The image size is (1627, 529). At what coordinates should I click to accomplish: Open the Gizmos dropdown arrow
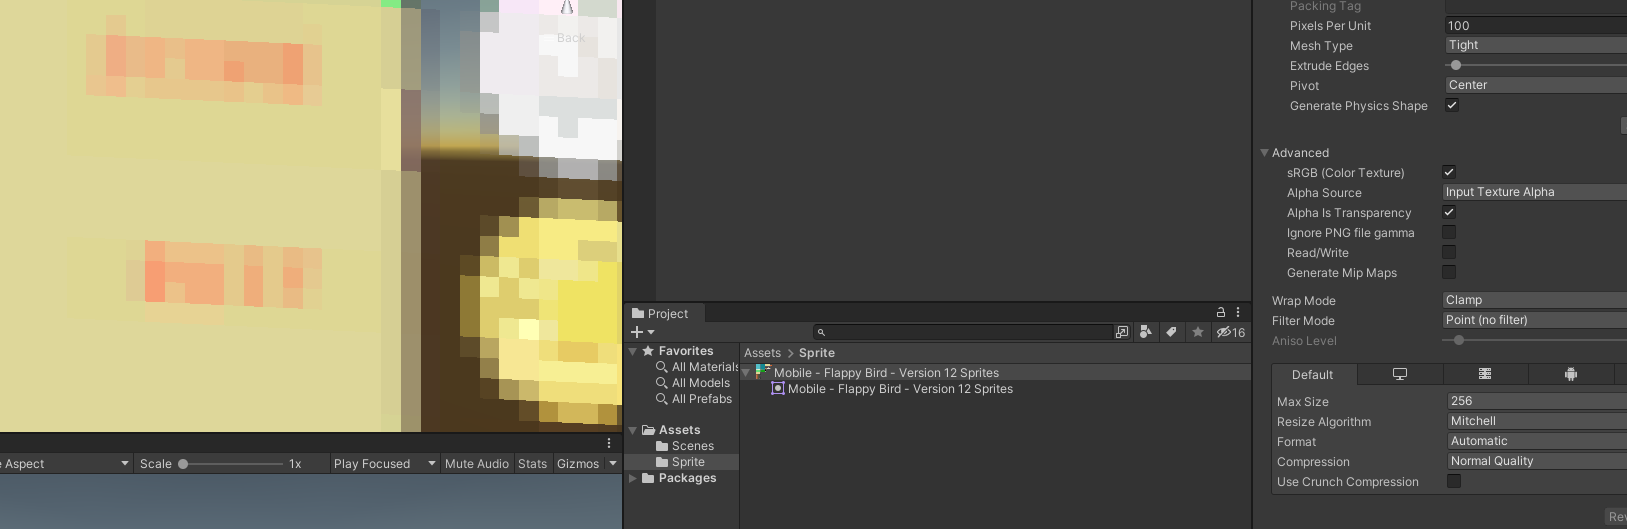(x=613, y=464)
